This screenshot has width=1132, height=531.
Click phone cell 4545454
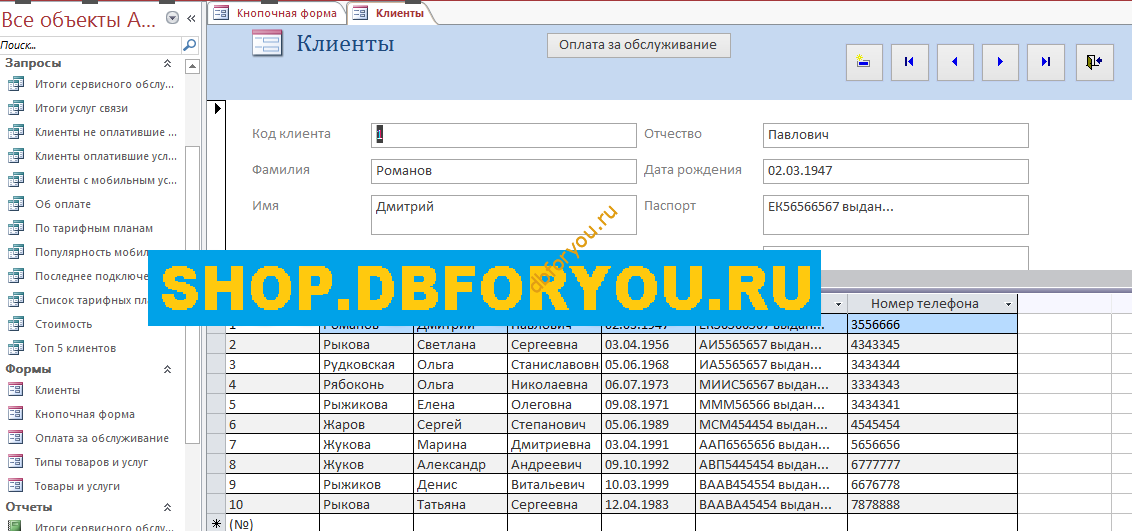click(x=933, y=425)
